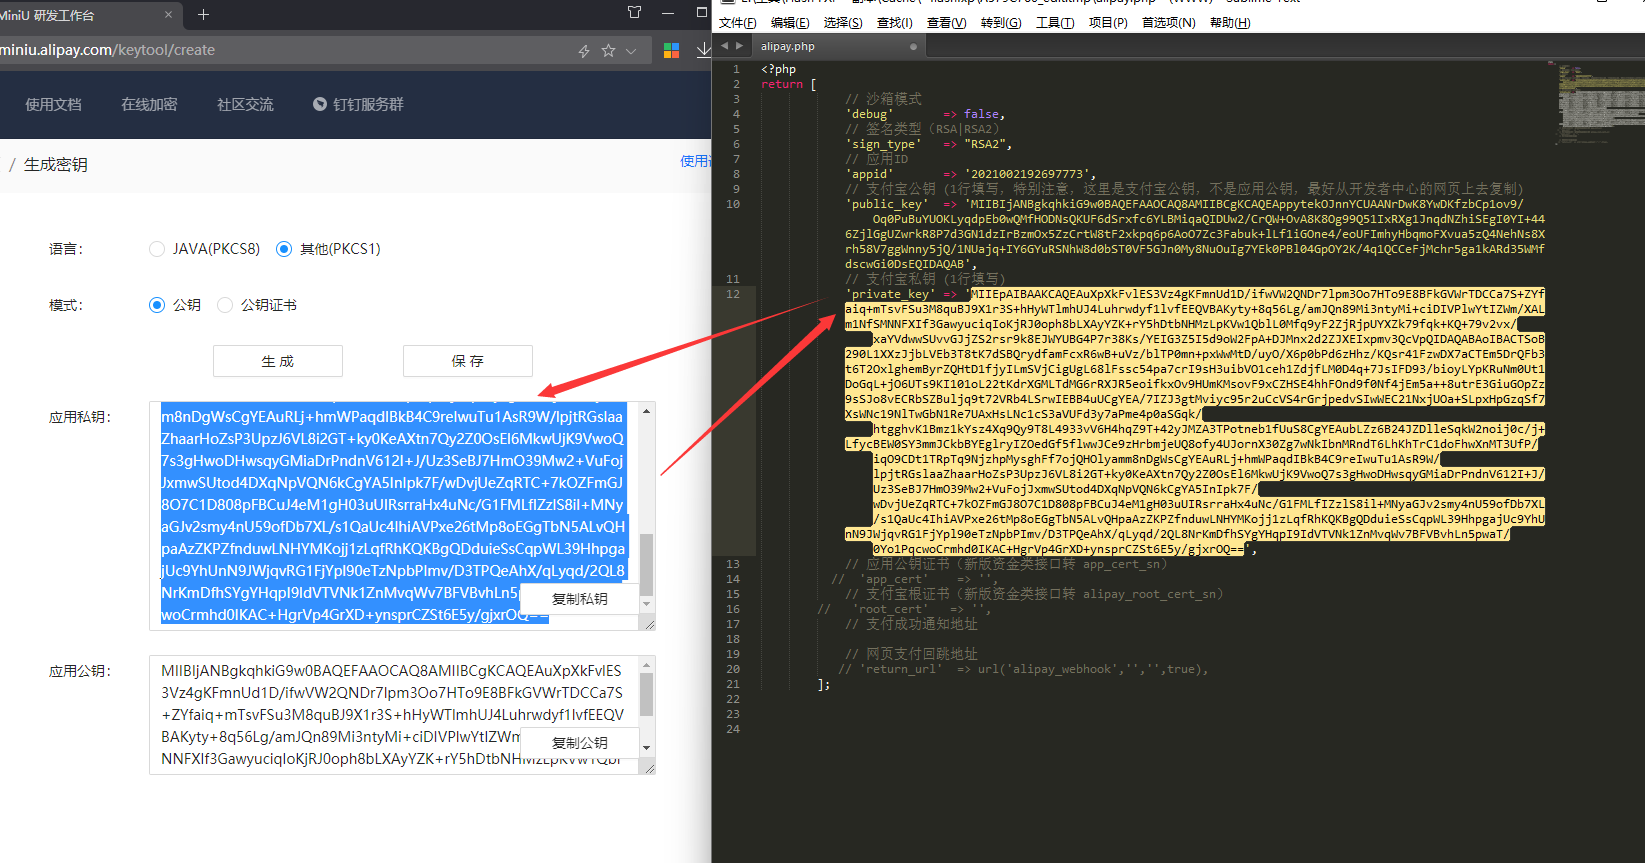
Task: Open 首选项(N) menu in Sublime Text
Action: [x=1168, y=23]
